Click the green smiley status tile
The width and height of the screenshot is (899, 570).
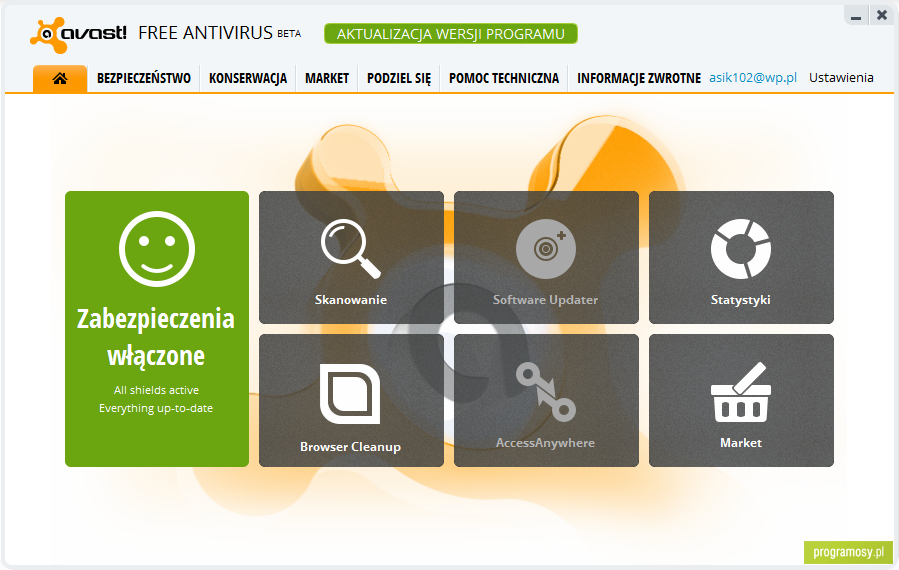157,329
